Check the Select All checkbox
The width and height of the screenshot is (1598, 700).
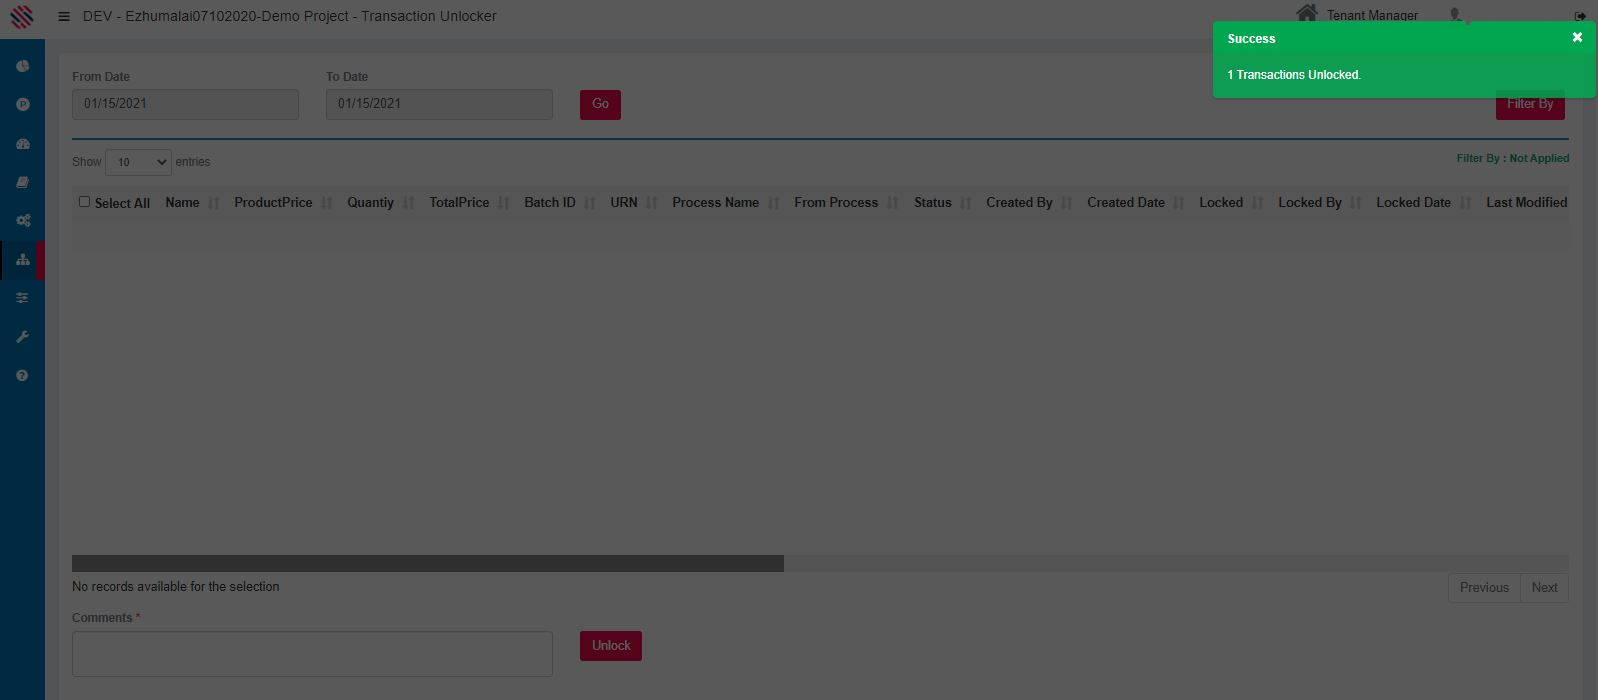pyautogui.click(x=84, y=202)
